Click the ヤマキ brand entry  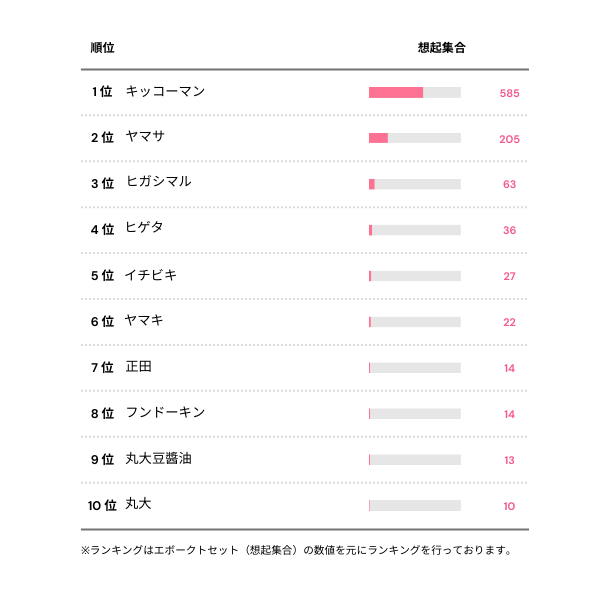click(144, 321)
